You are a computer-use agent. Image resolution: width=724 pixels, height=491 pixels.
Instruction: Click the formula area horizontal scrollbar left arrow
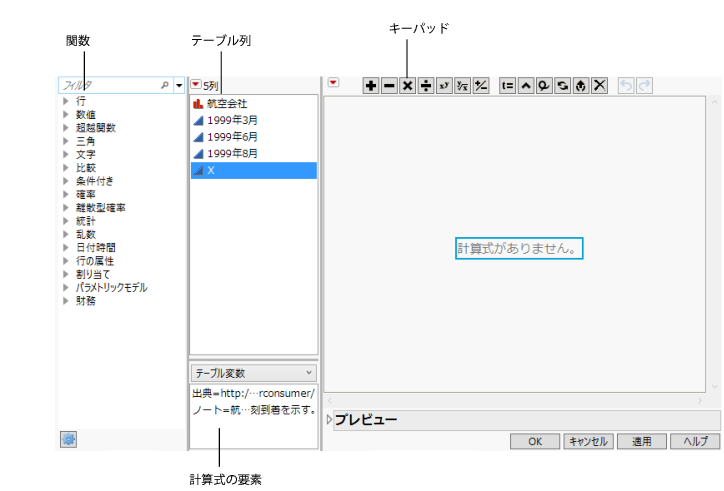330,400
